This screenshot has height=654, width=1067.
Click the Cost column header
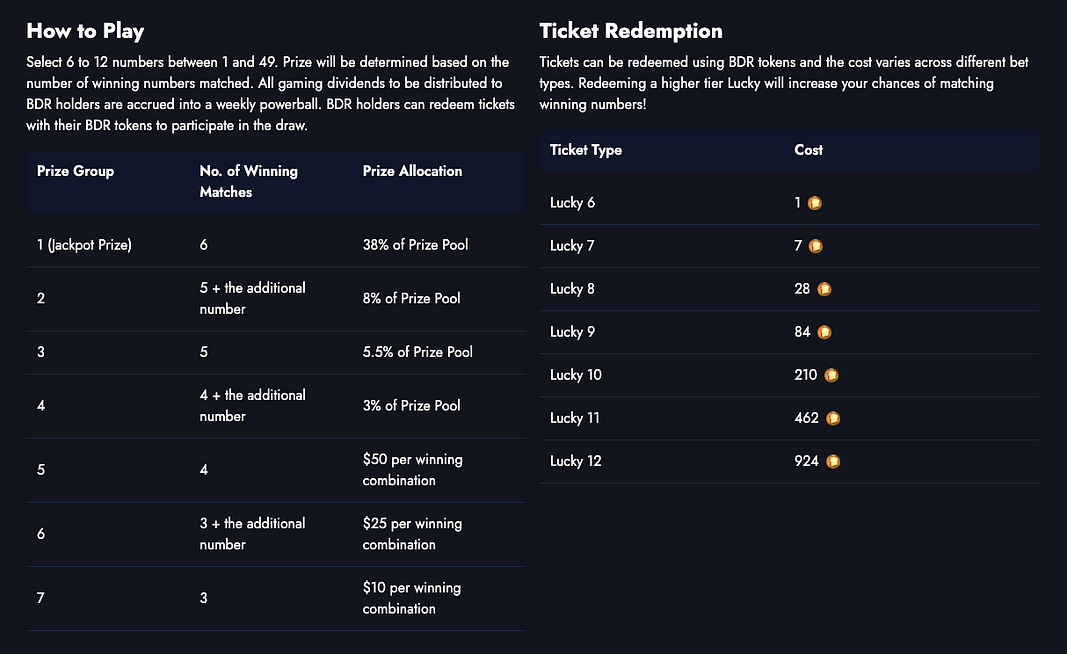pyautogui.click(x=808, y=150)
